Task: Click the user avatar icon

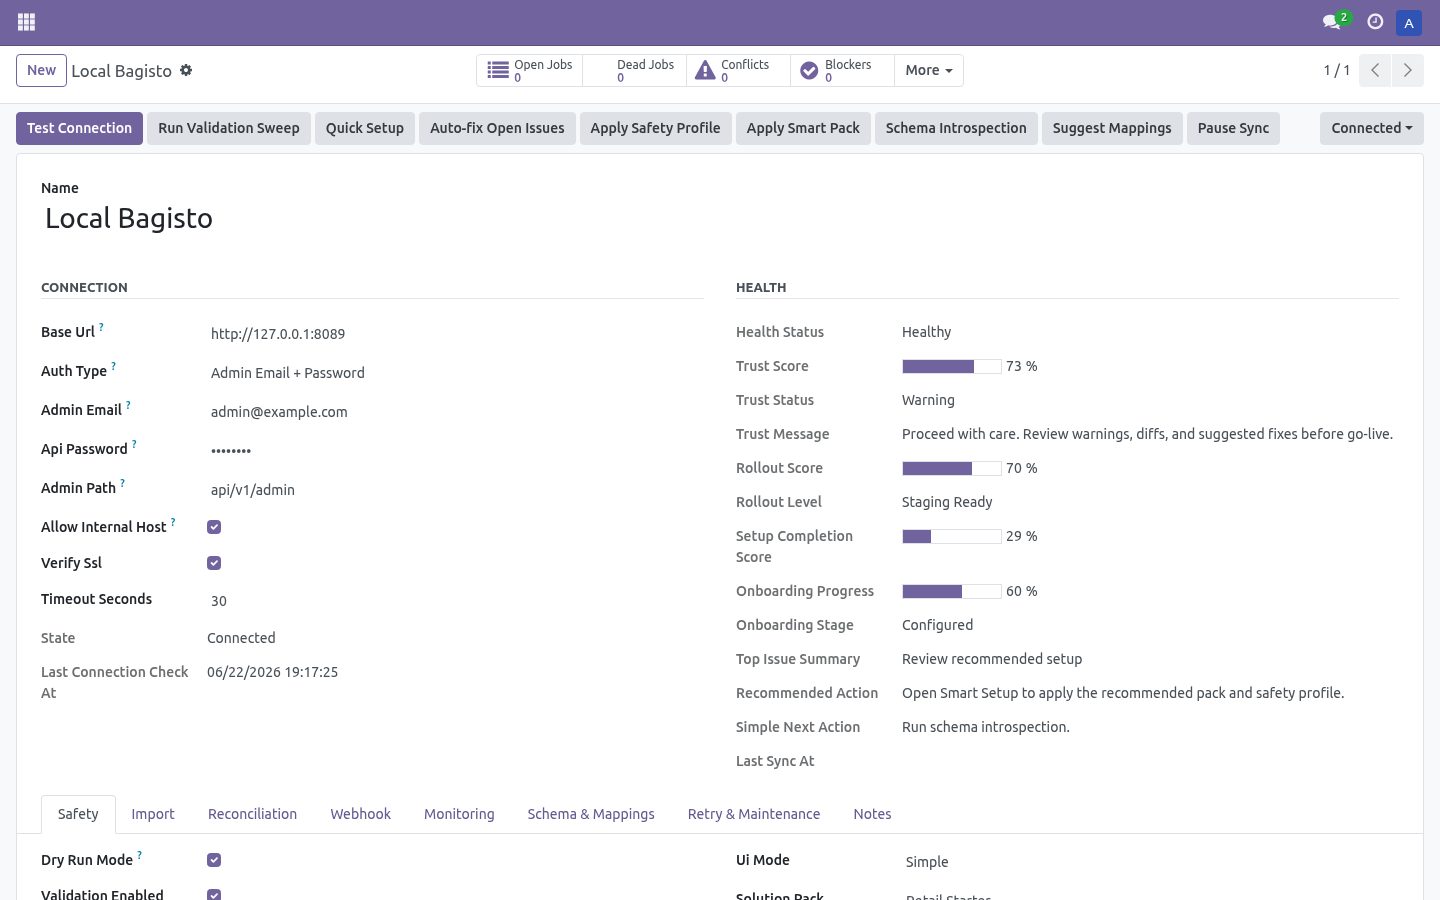Action: (1409, 22)
